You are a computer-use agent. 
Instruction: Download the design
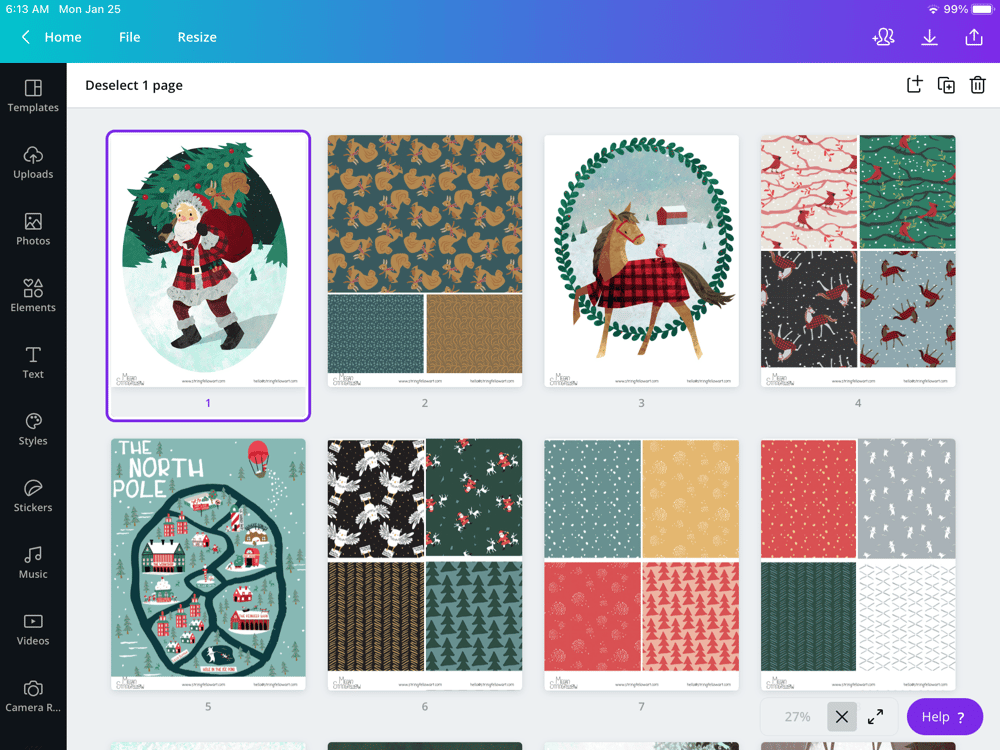(929, 36)
